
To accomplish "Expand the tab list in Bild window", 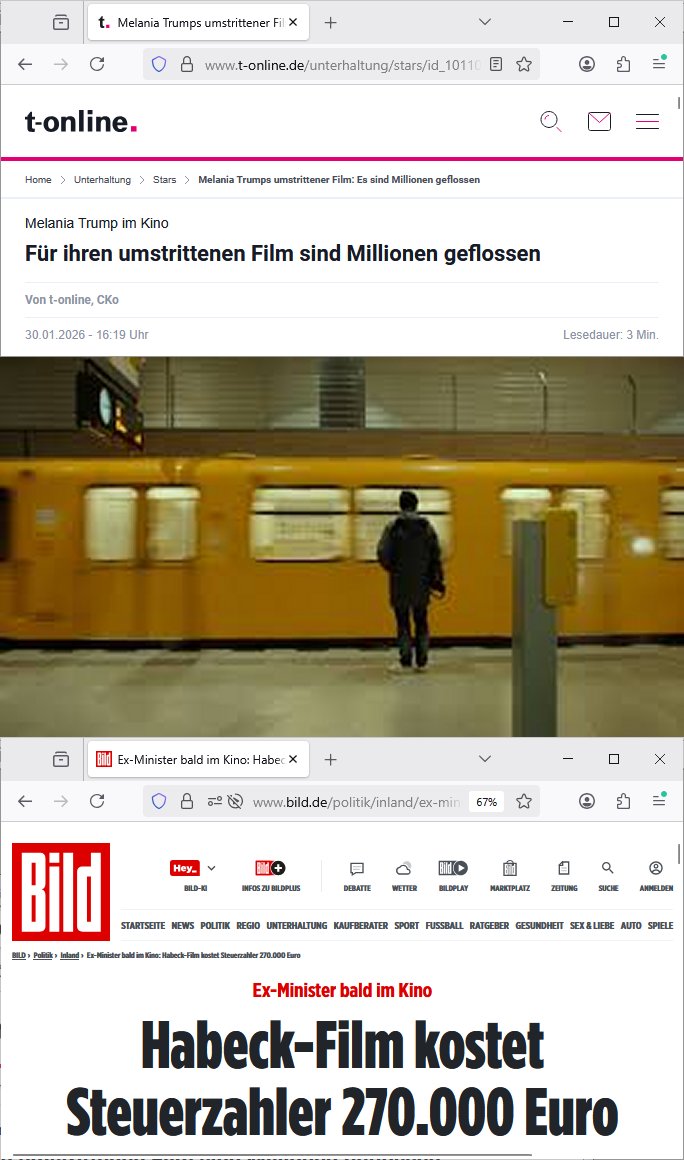I will point(485,759).
